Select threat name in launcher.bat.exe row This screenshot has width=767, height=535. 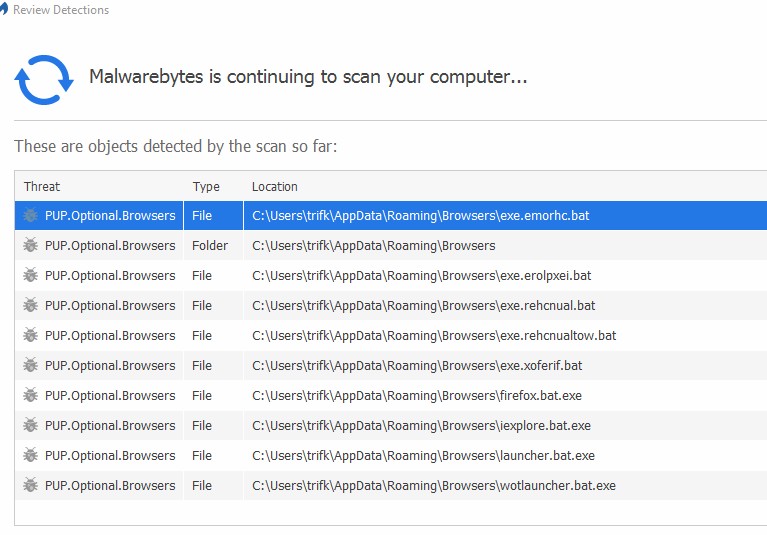[x=110, y=456]
